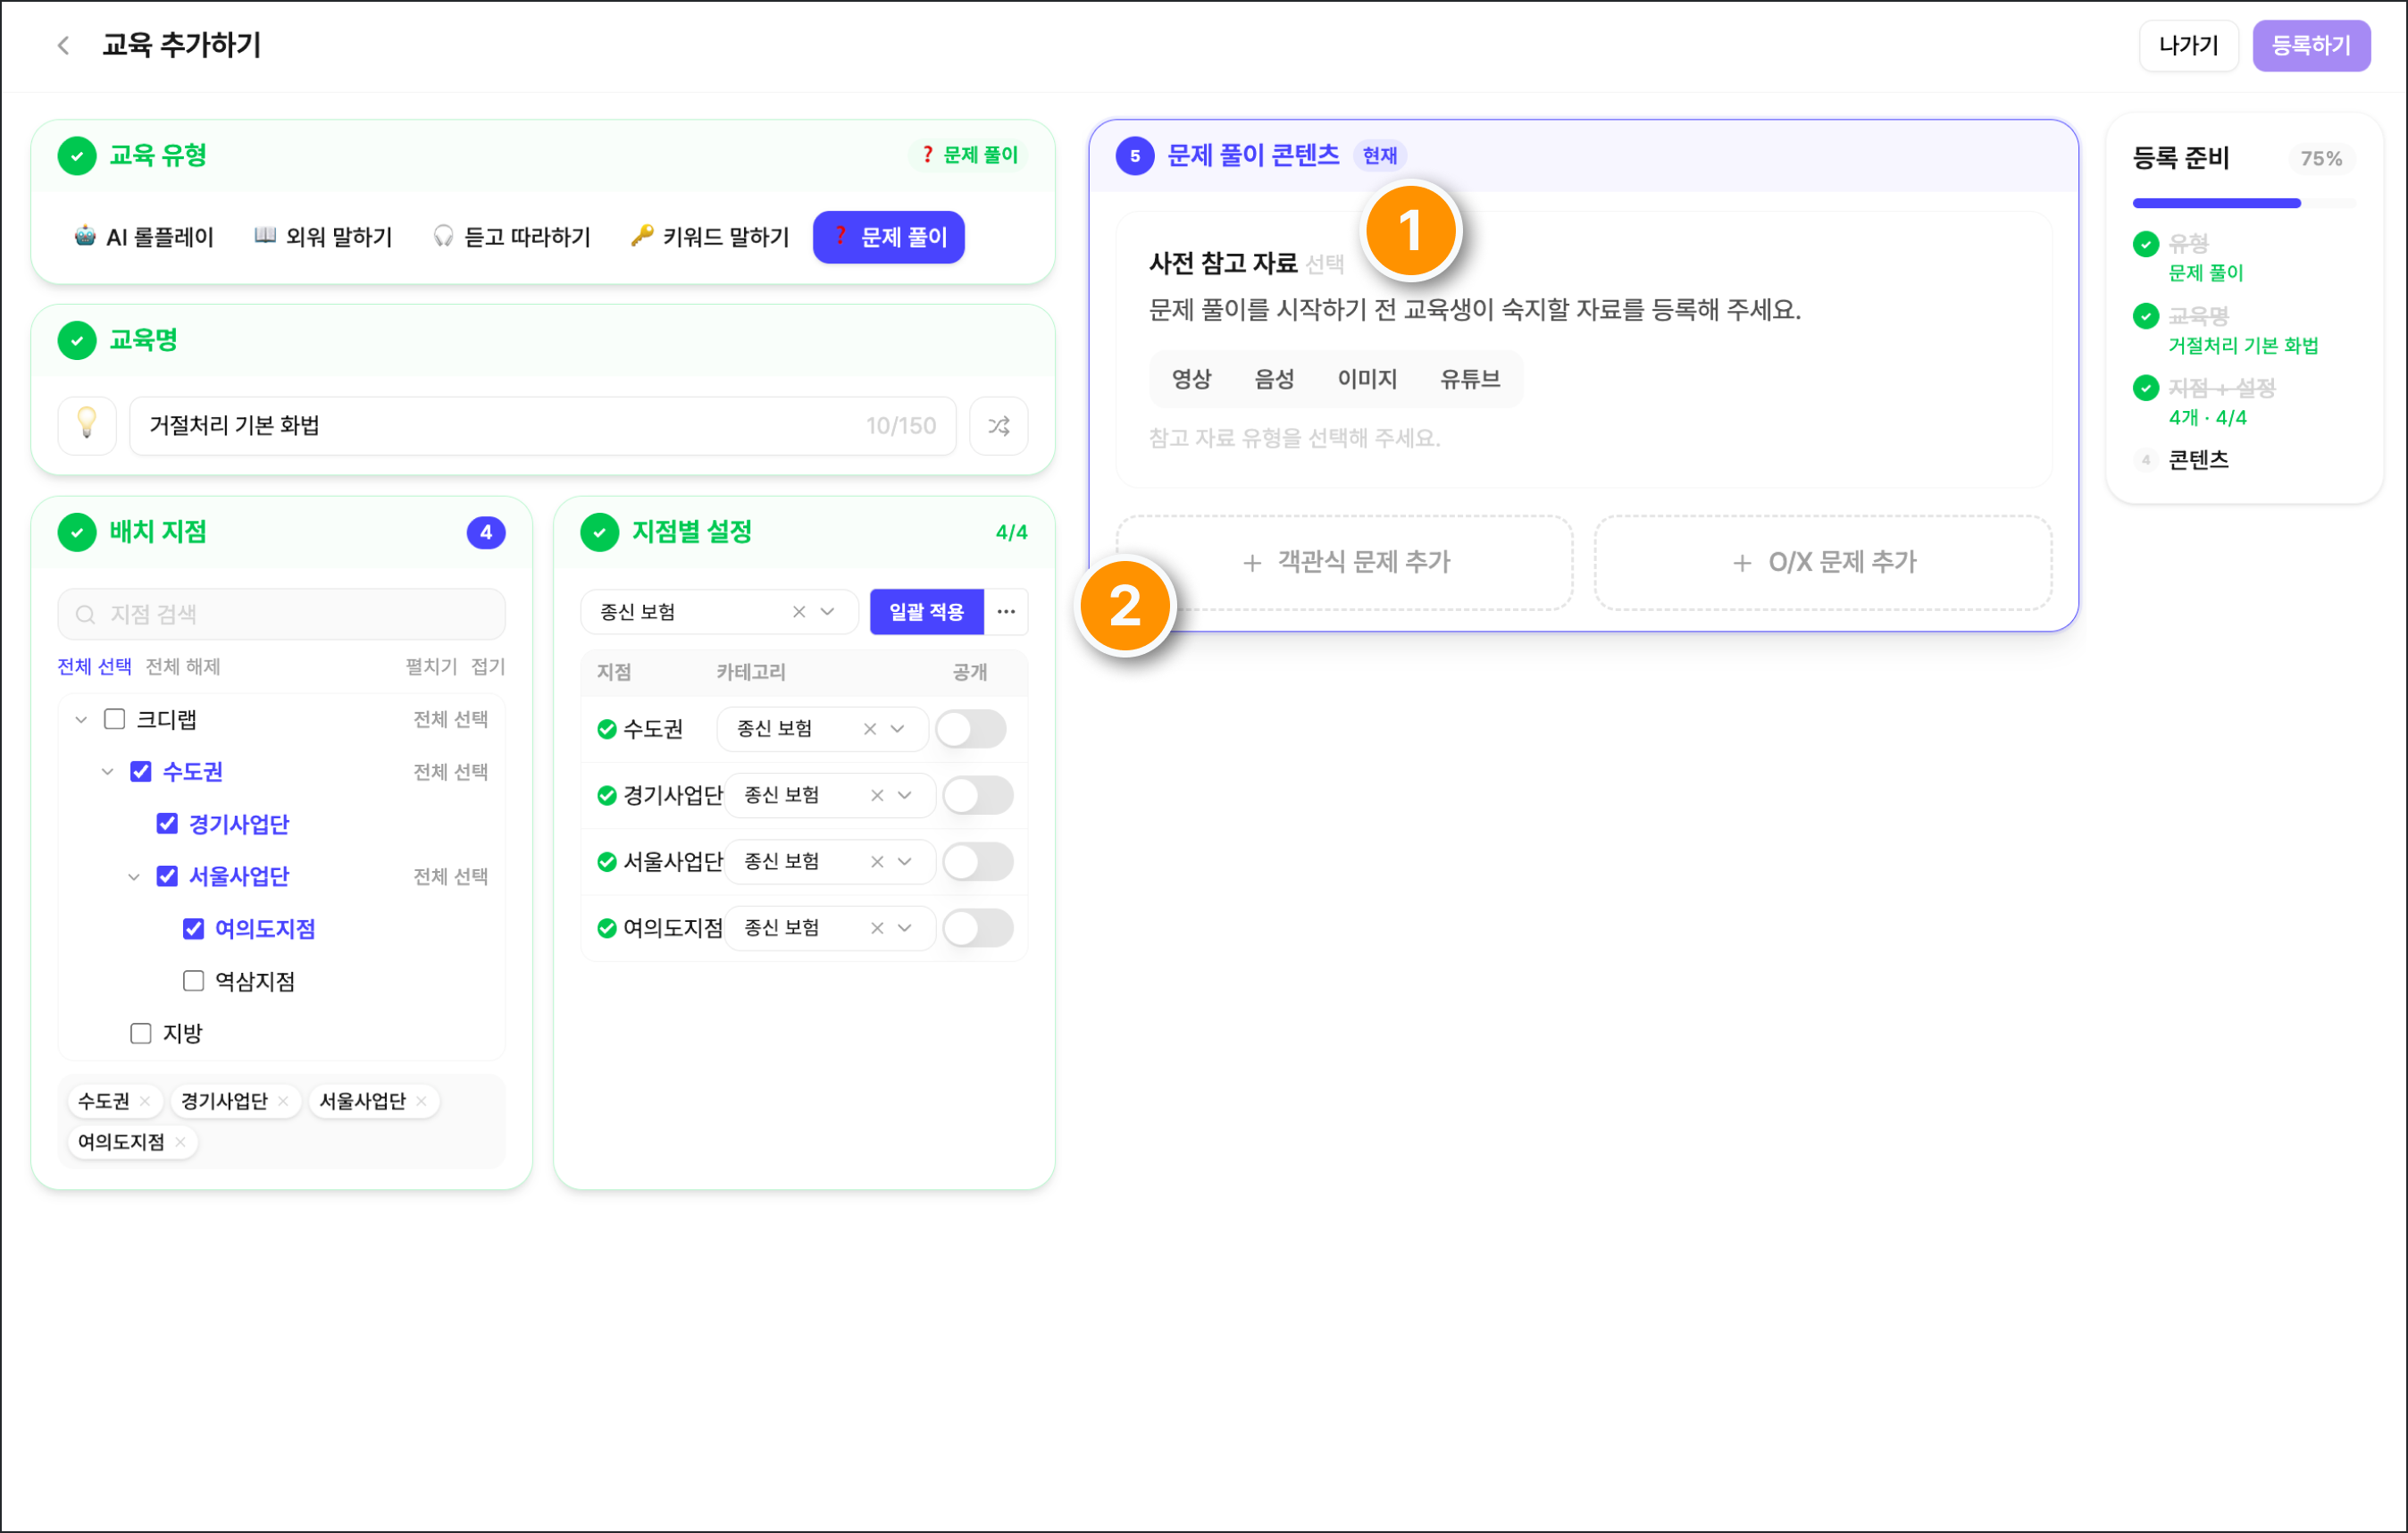Check the 지방 checkbox
The height and width of the screenshot is (1533, 2408).
pos(141,1032)
